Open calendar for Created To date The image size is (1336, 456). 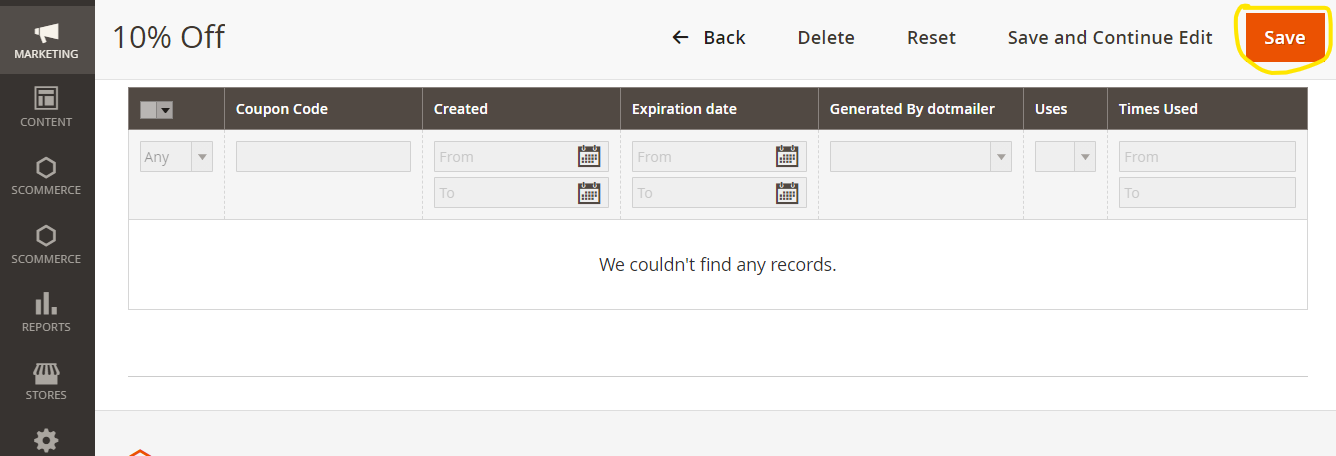coord(589,193)
